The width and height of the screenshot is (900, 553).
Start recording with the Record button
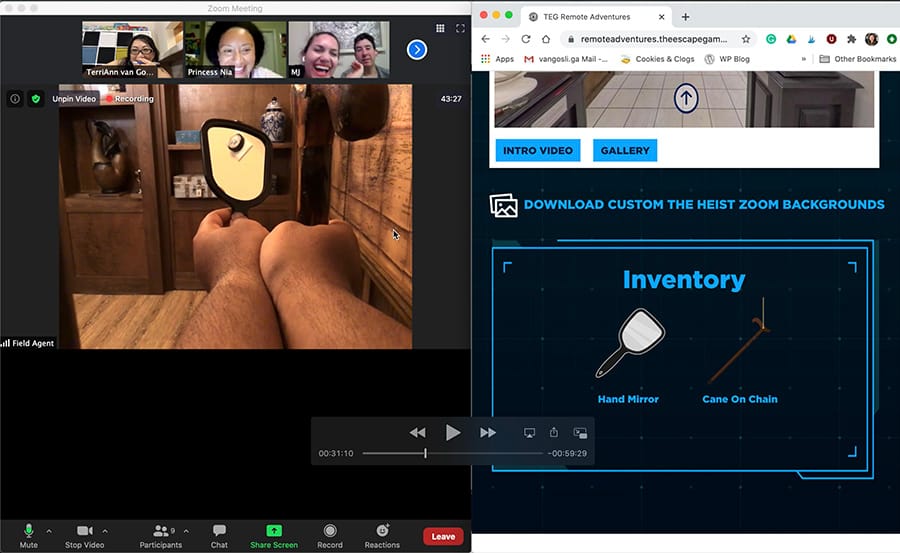coord(329,536)
